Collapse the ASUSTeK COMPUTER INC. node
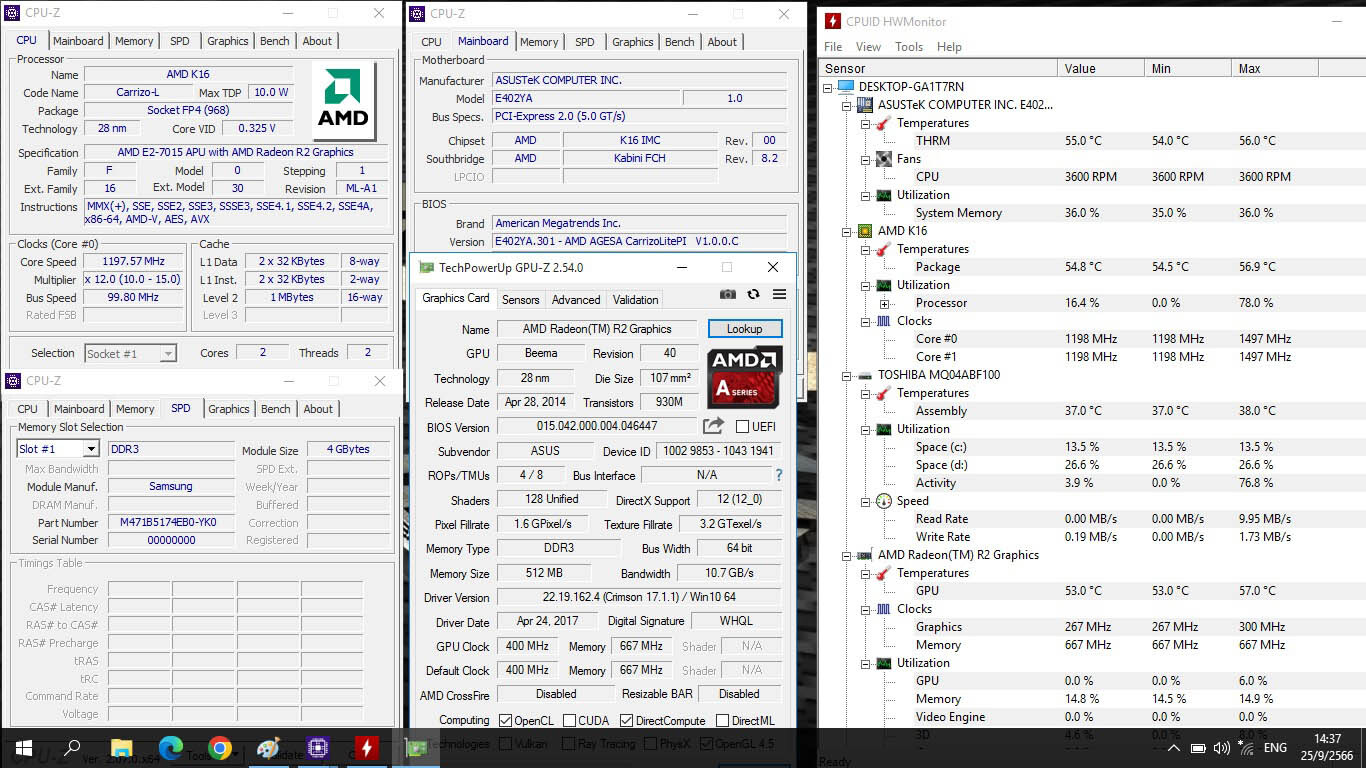This screenshot has width=1366, height=768. pyautogui.click(x=847, y=105)
